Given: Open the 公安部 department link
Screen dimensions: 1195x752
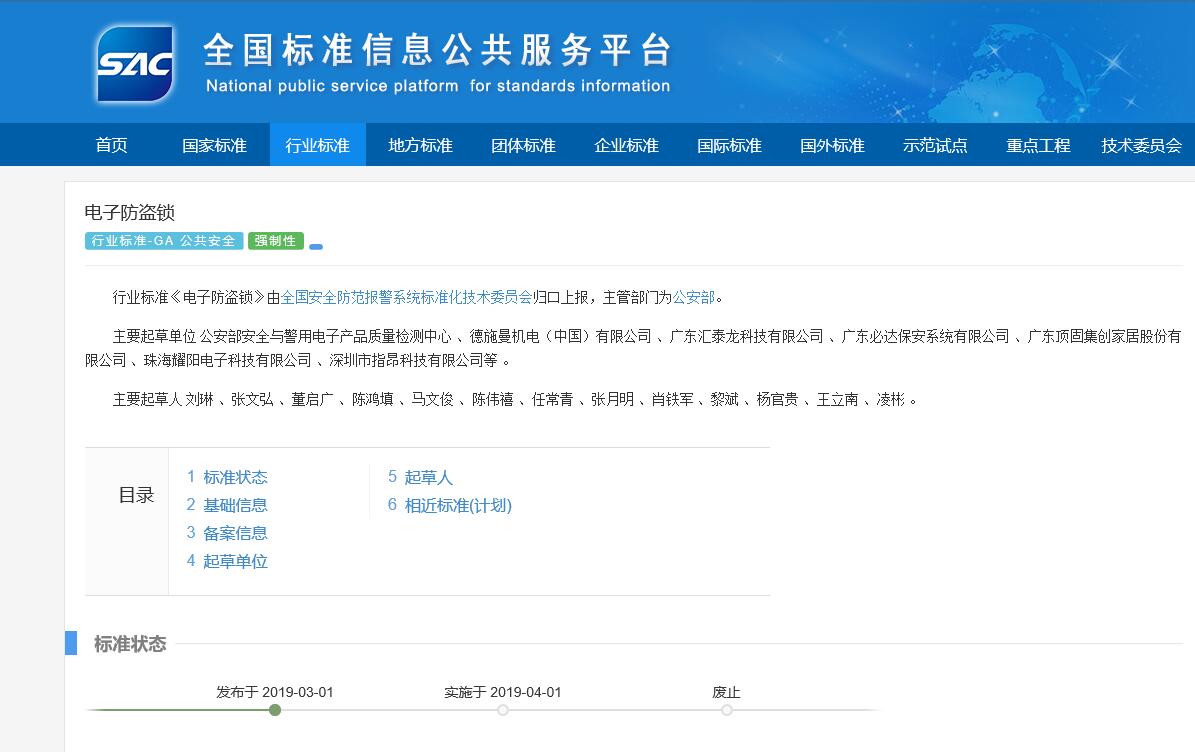Looking at the screenshot, I should click(x=693, y=297).
